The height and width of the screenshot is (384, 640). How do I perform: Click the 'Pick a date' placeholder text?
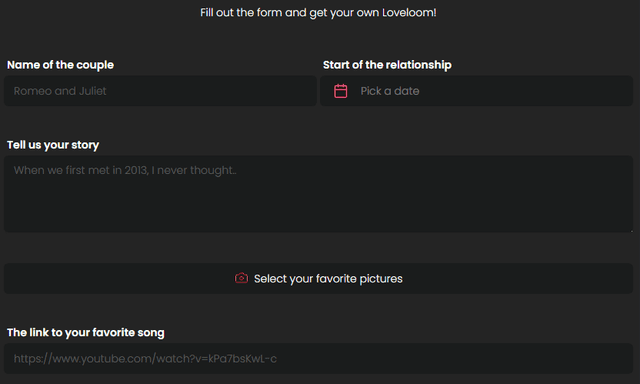point(390,91)
